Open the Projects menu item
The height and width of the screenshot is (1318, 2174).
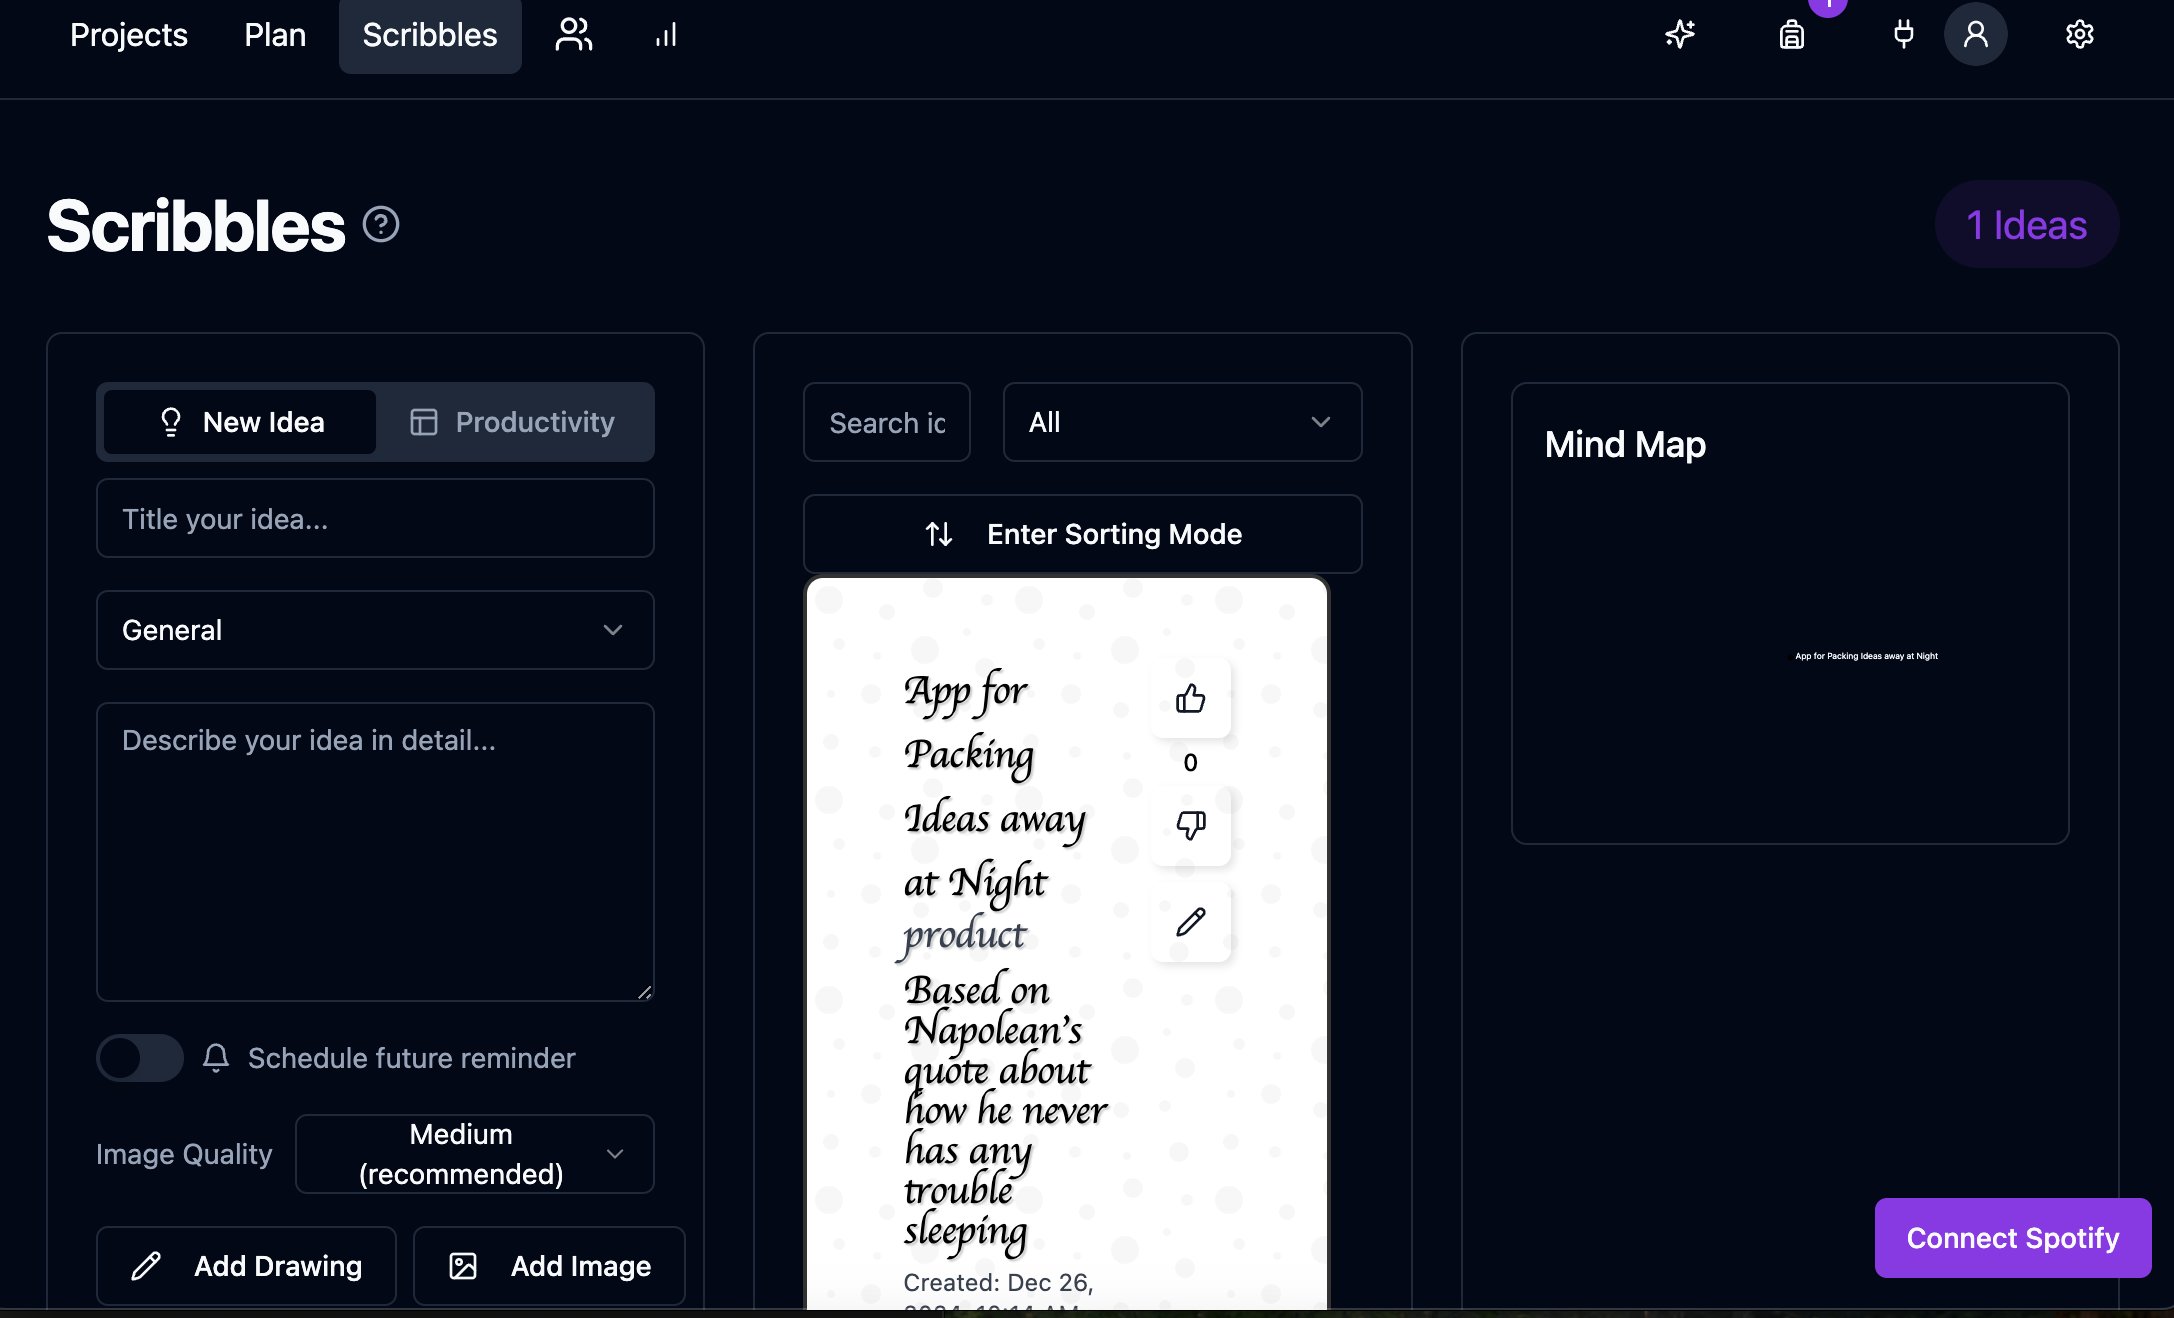[129, 35]
